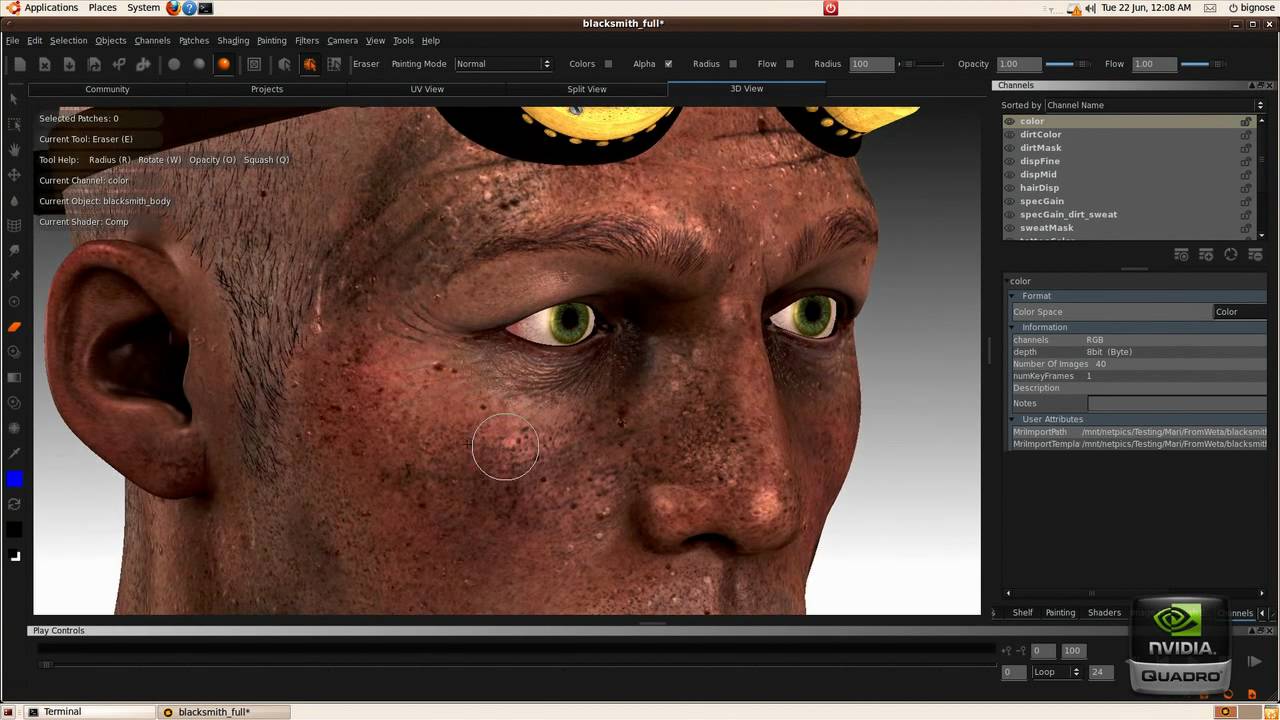Viewport: 1280px width, 720px height.
Task: Click the Notes text field
Action: tap(1176, 403)
